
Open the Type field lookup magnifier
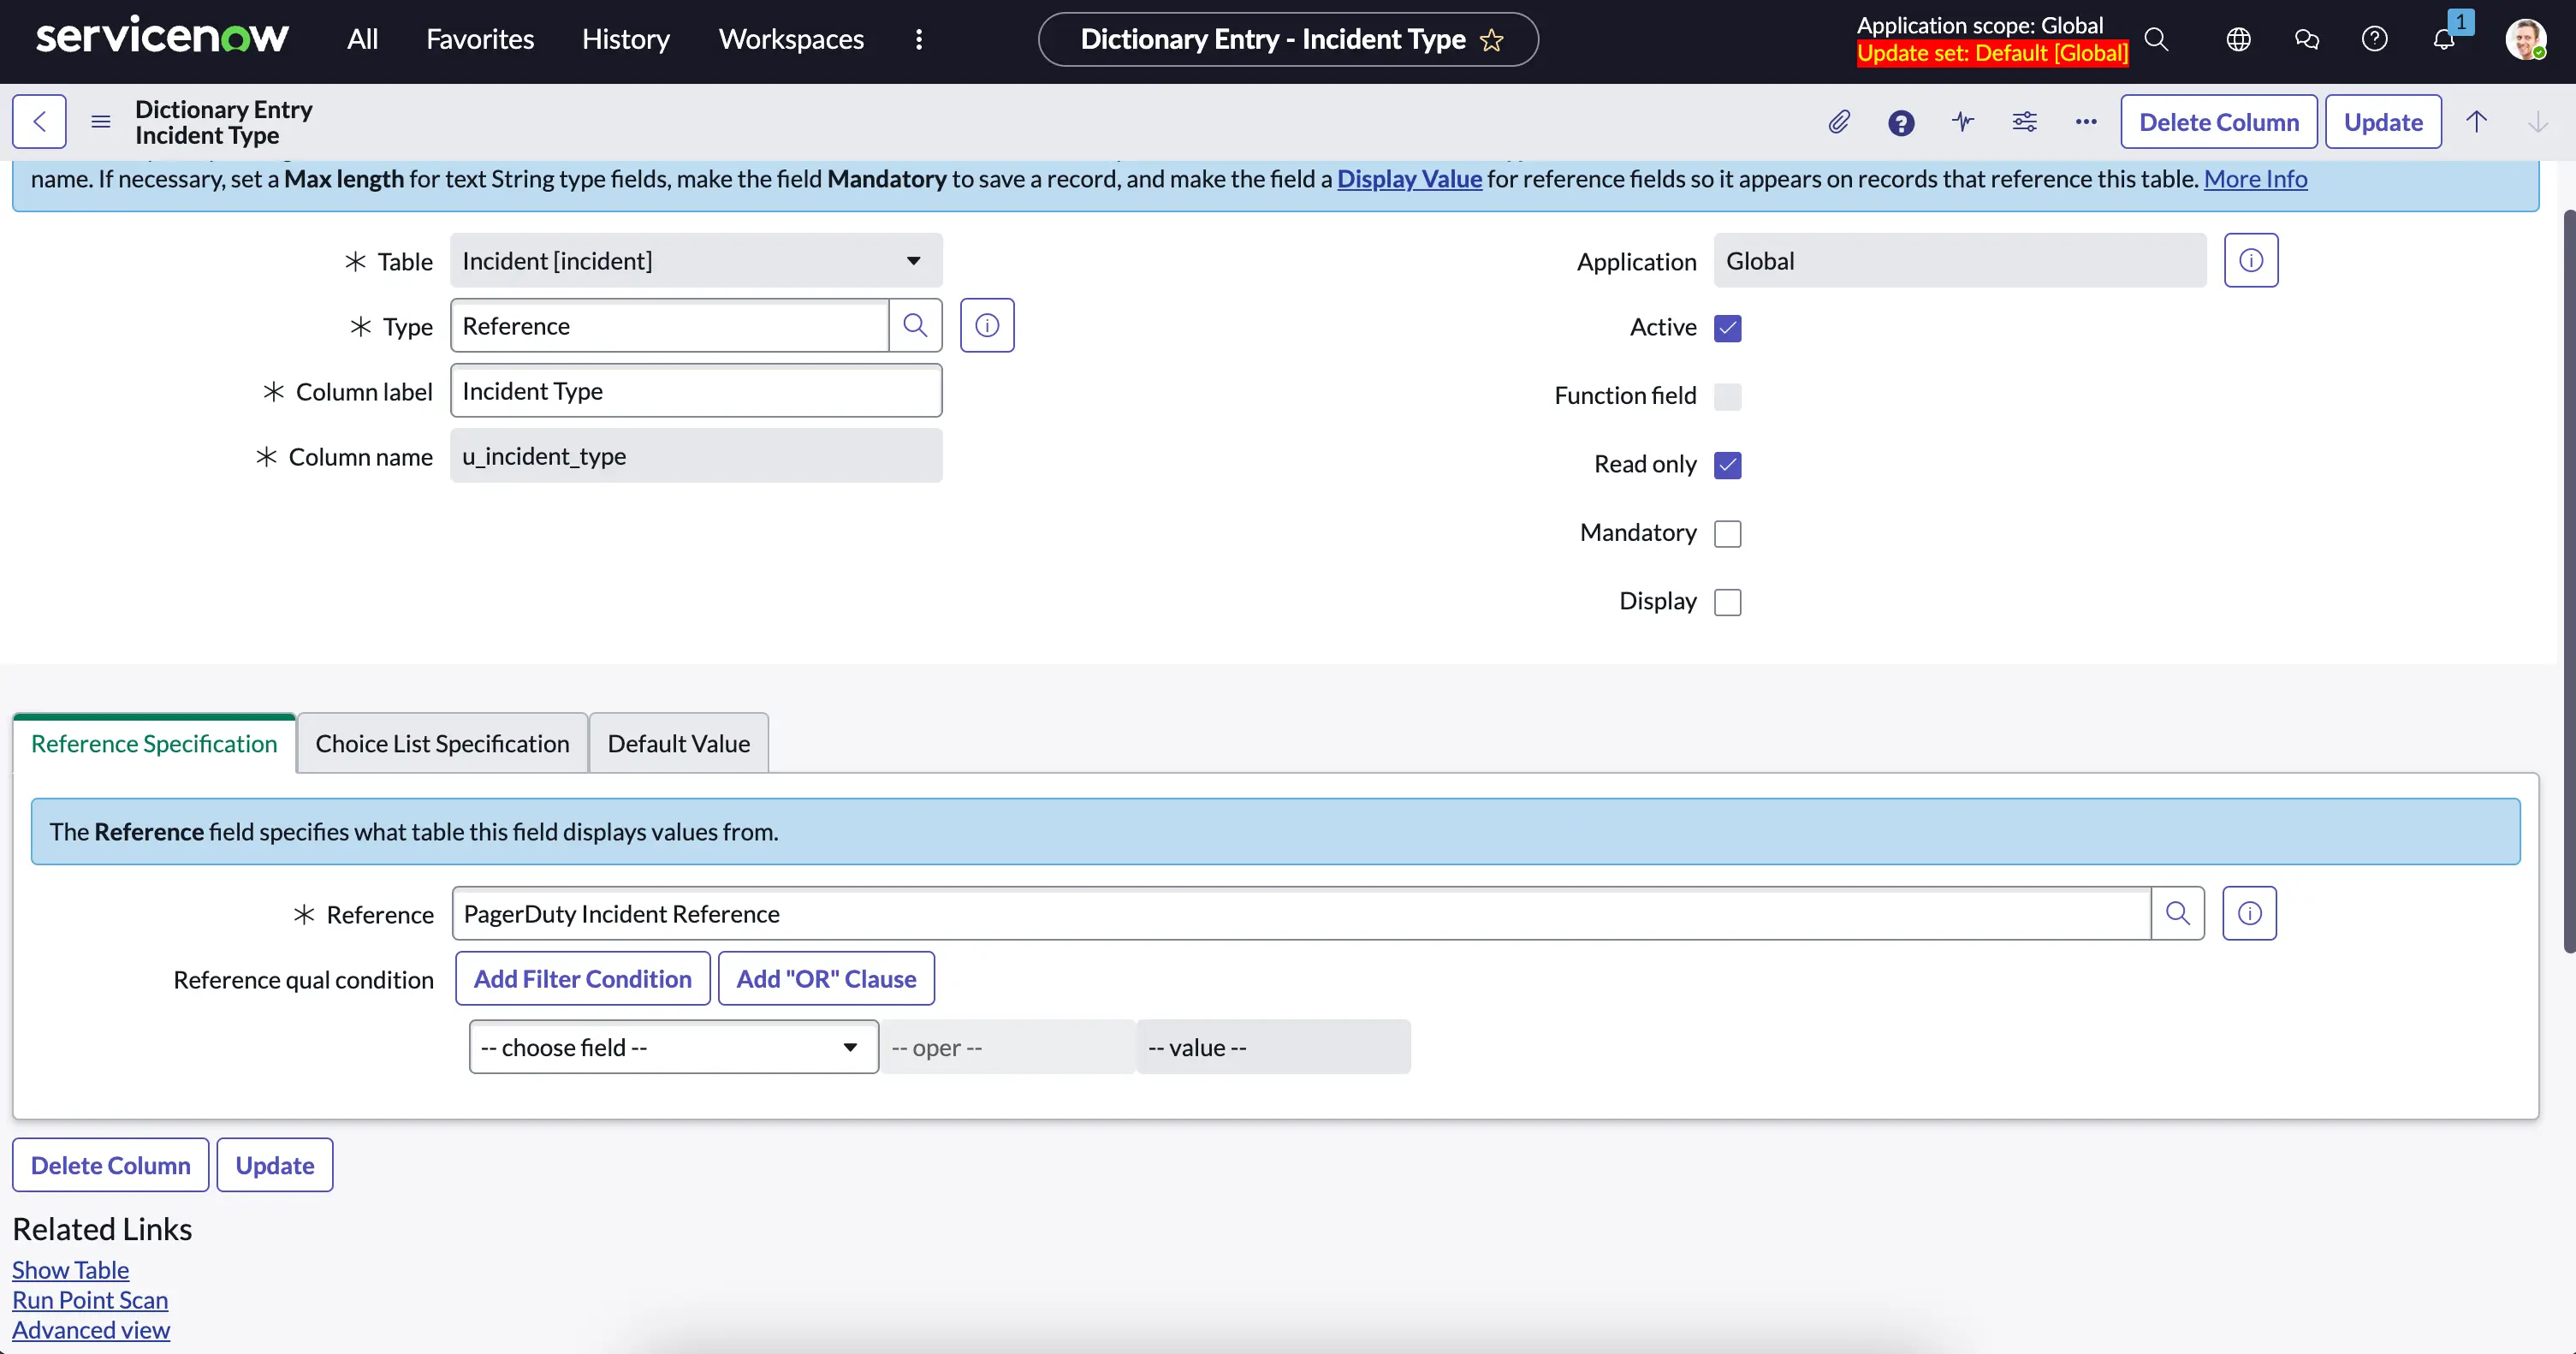915,325
